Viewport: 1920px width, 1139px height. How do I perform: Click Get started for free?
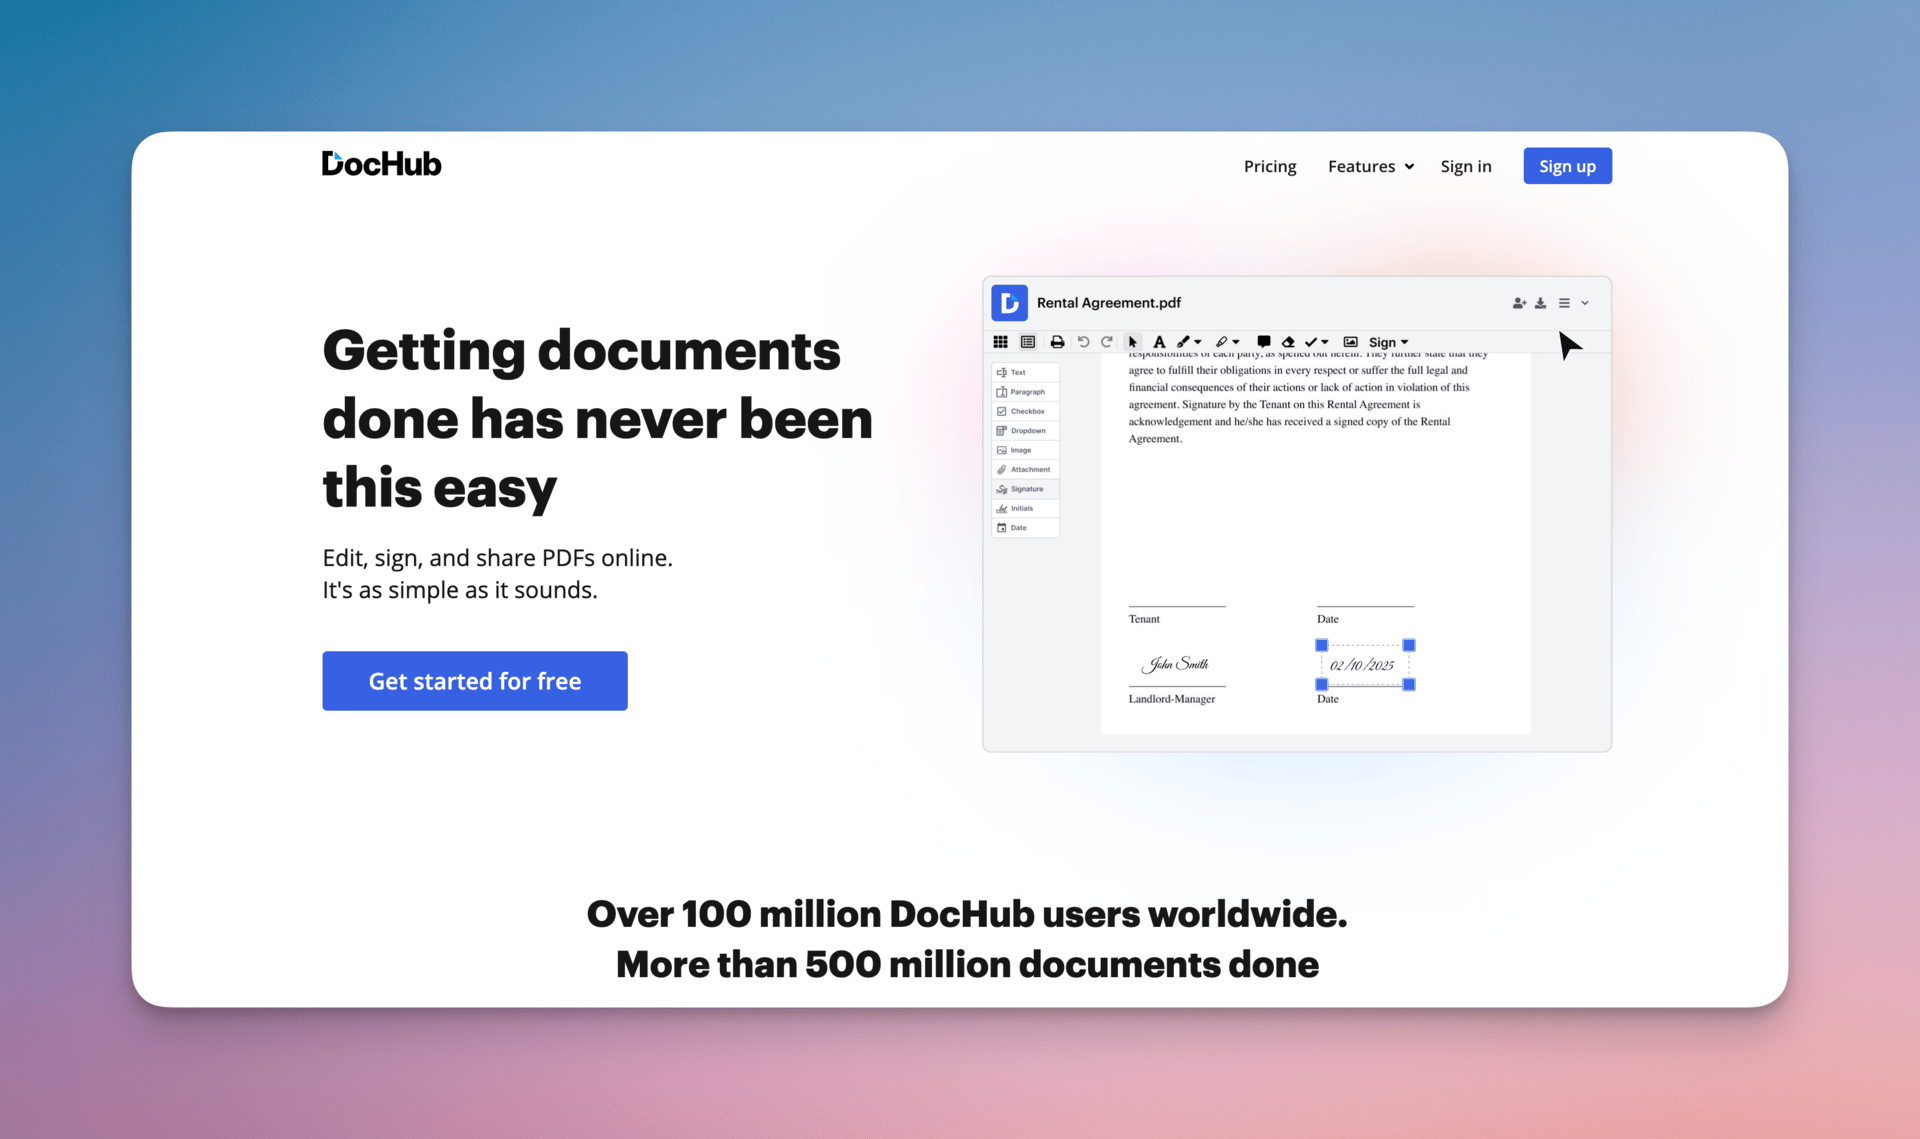click(x=474, y=681)
